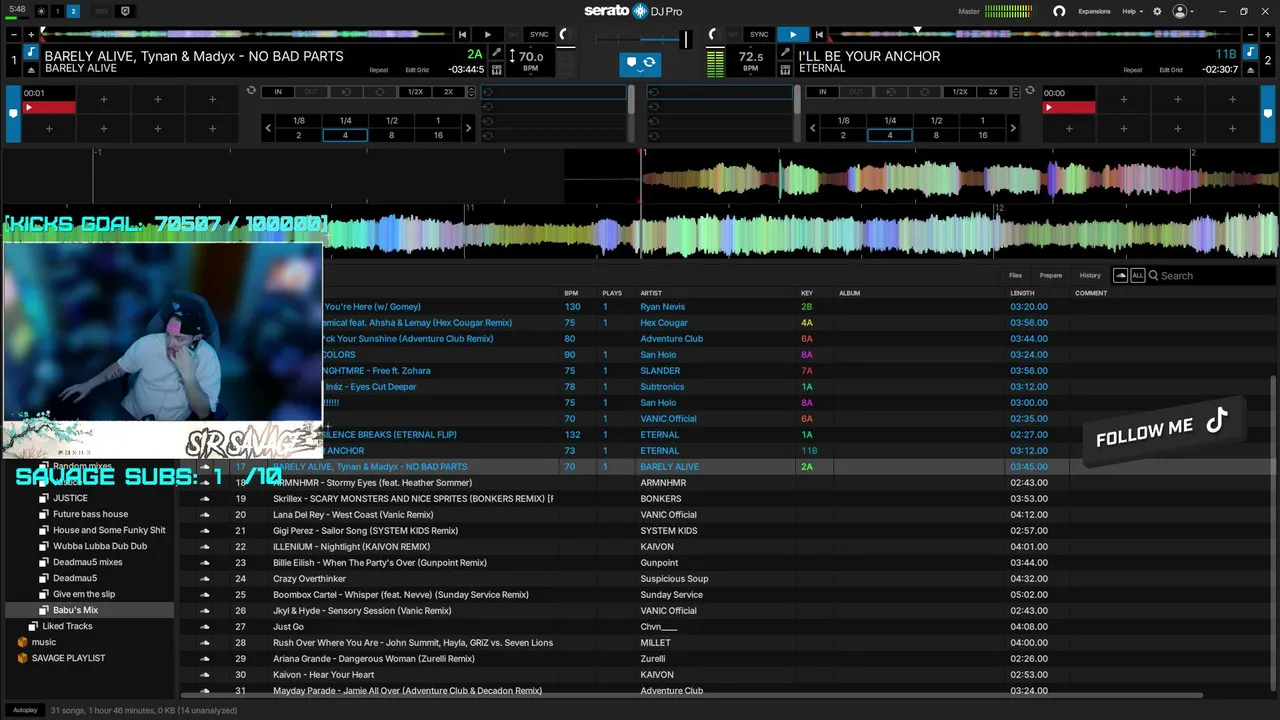The width and height of the screenshot is (1280, 720).
Task: Set loop IN point on deck 2
Action: point(823,92)
